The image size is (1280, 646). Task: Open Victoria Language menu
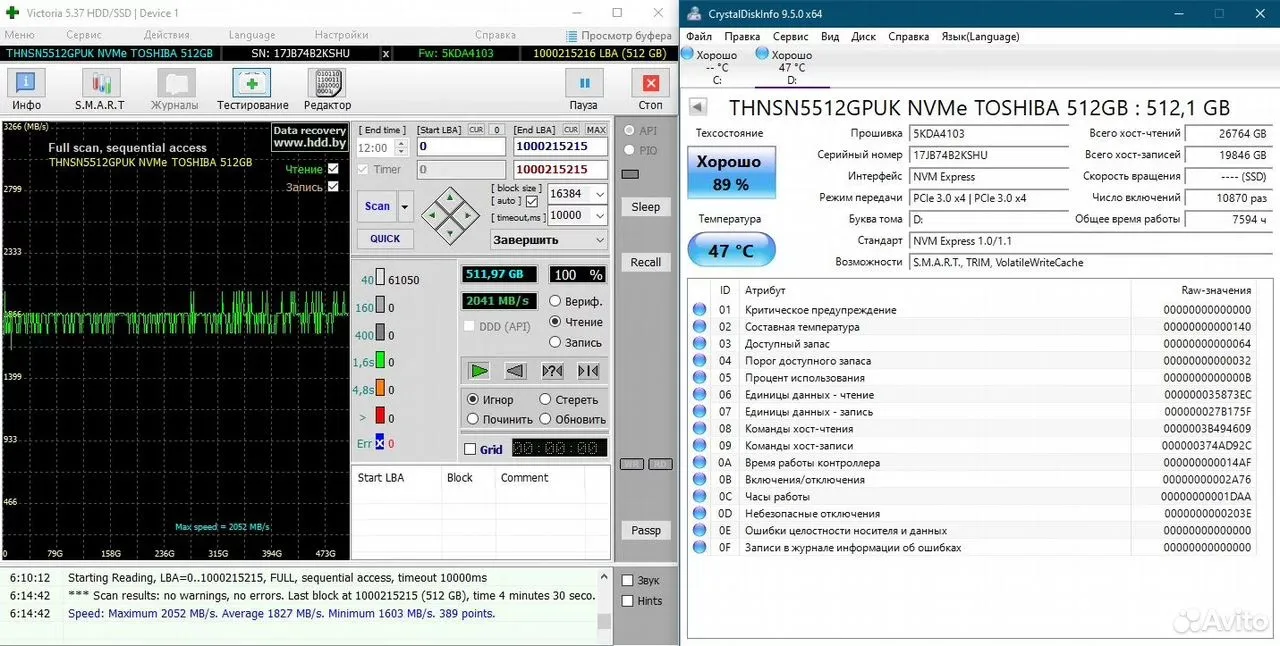coord(252,35)
